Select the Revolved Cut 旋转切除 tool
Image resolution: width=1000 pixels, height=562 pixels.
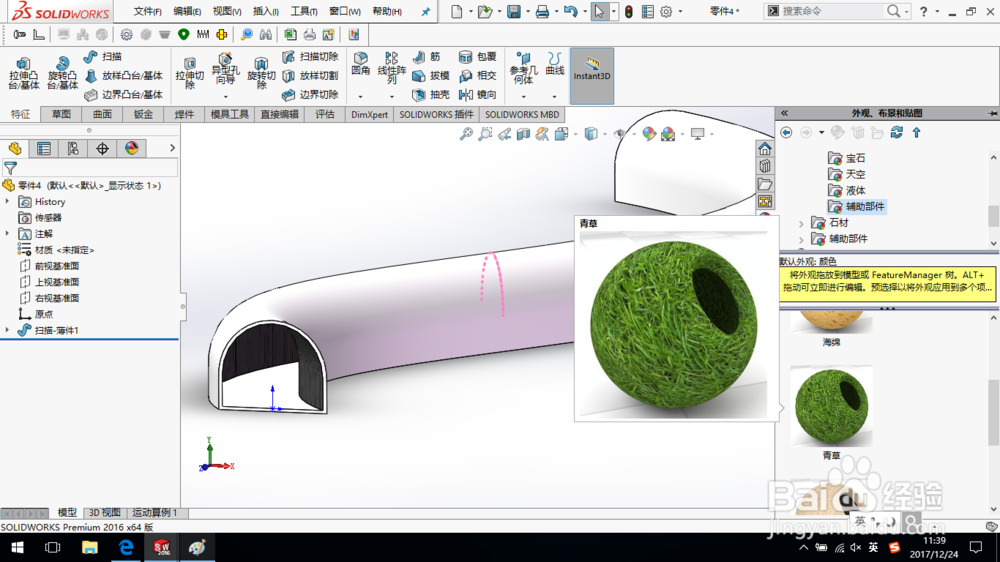click(x=261, y=73)
